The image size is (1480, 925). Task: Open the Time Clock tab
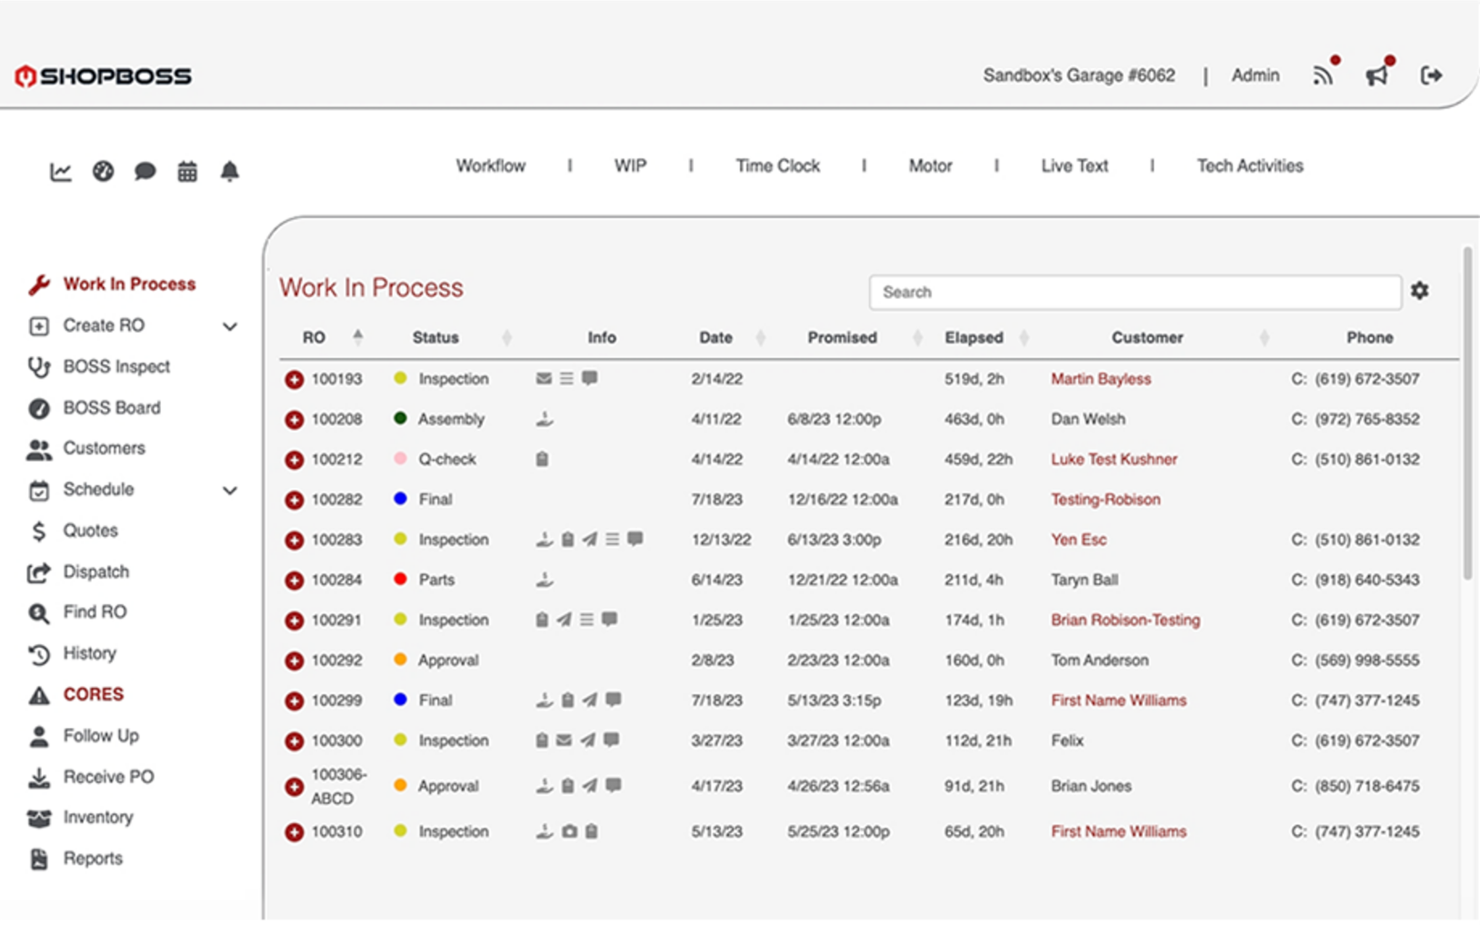point(778,166)
